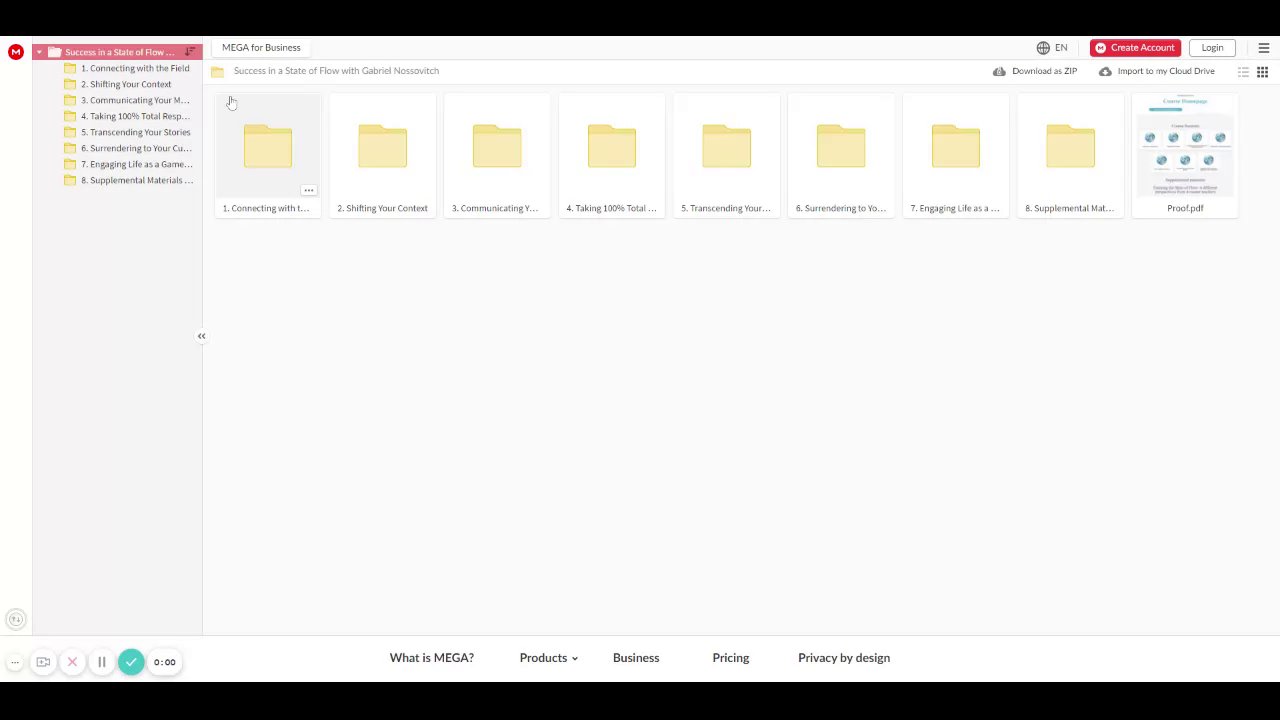Open folder tile '1. Connecting with t...'

pos(268,156)
